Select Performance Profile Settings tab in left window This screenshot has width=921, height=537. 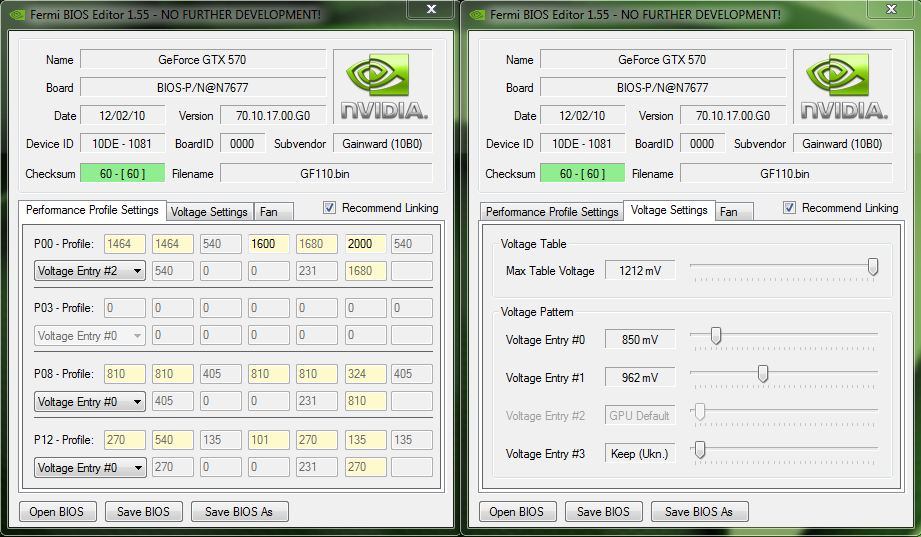pyautogui.click(x=92, y=210)
